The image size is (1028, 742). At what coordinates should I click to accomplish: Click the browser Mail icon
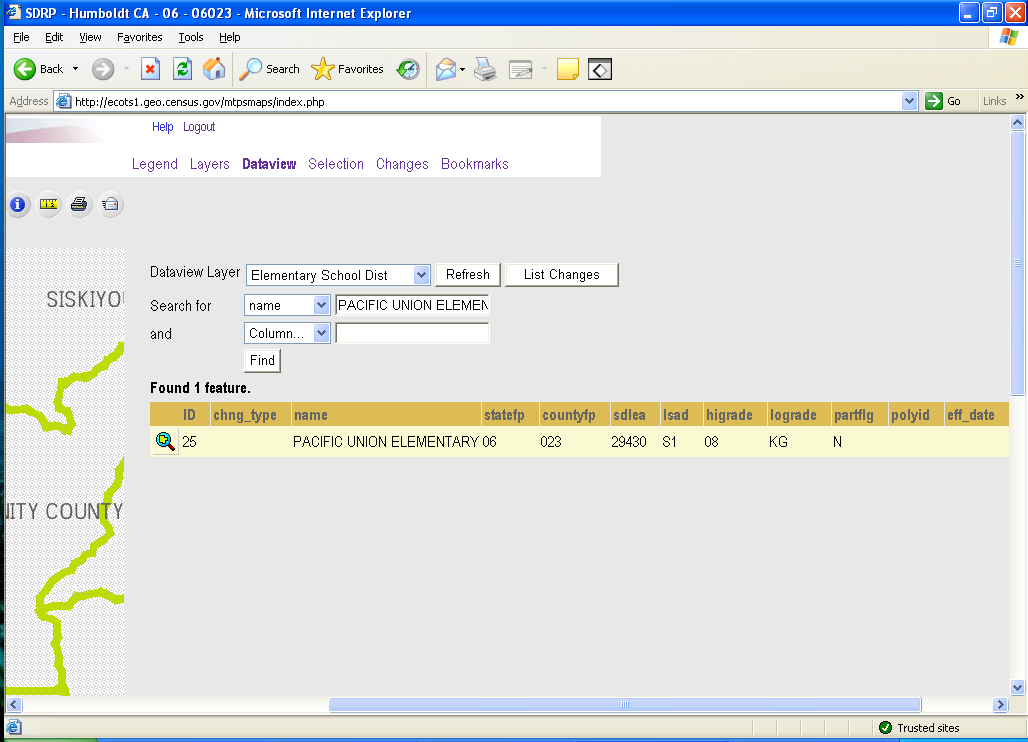[445, 69]
